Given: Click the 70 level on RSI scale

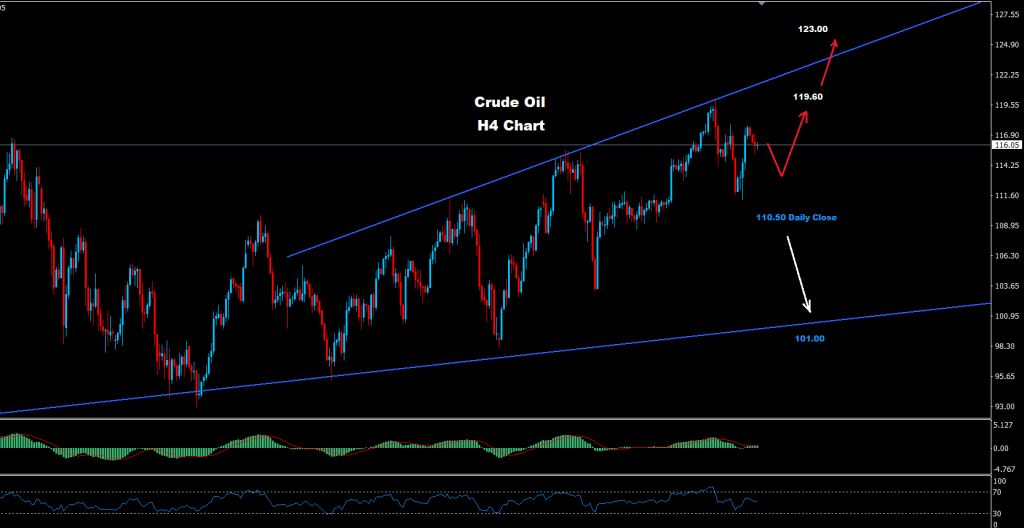Looking at the screenshot, I should click(x=999, y=492).
